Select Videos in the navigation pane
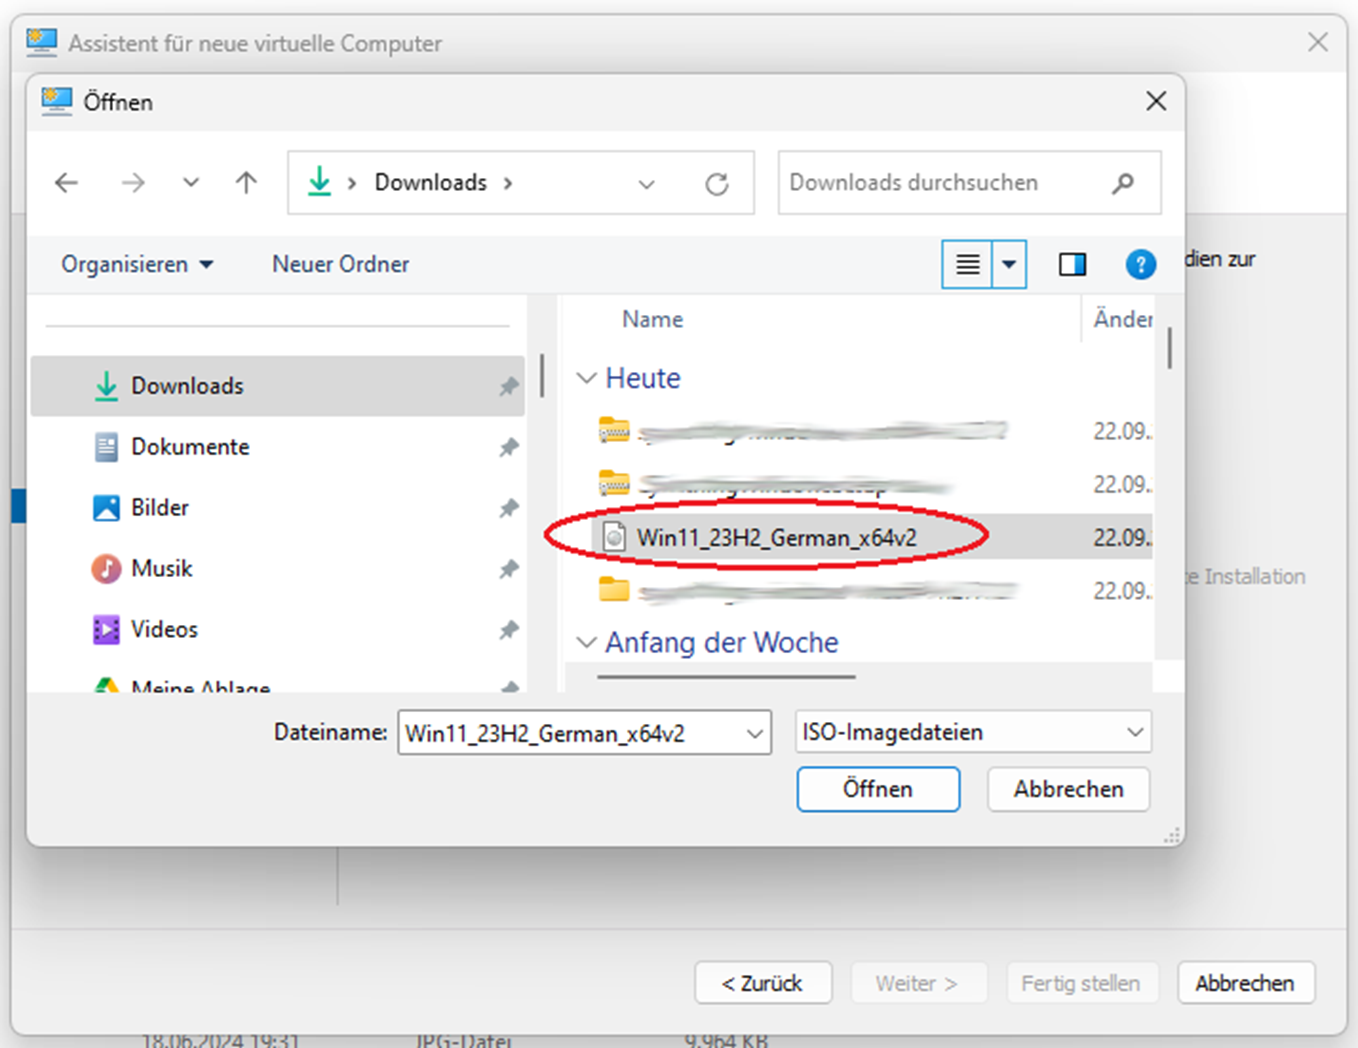The image size is (1358, 1048). coord(277,630)
